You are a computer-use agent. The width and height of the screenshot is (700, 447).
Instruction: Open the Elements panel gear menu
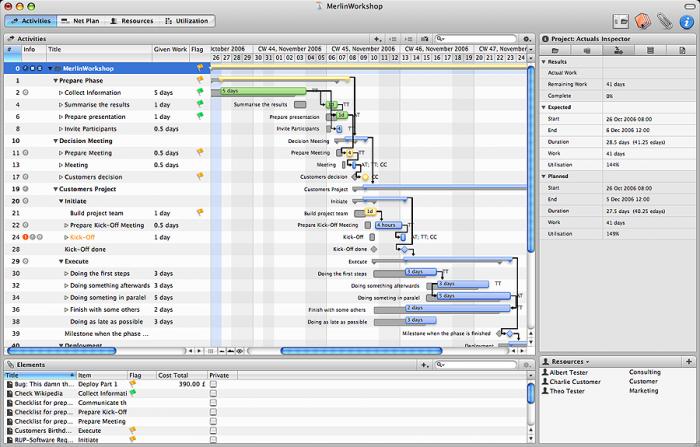coord(527,365)
